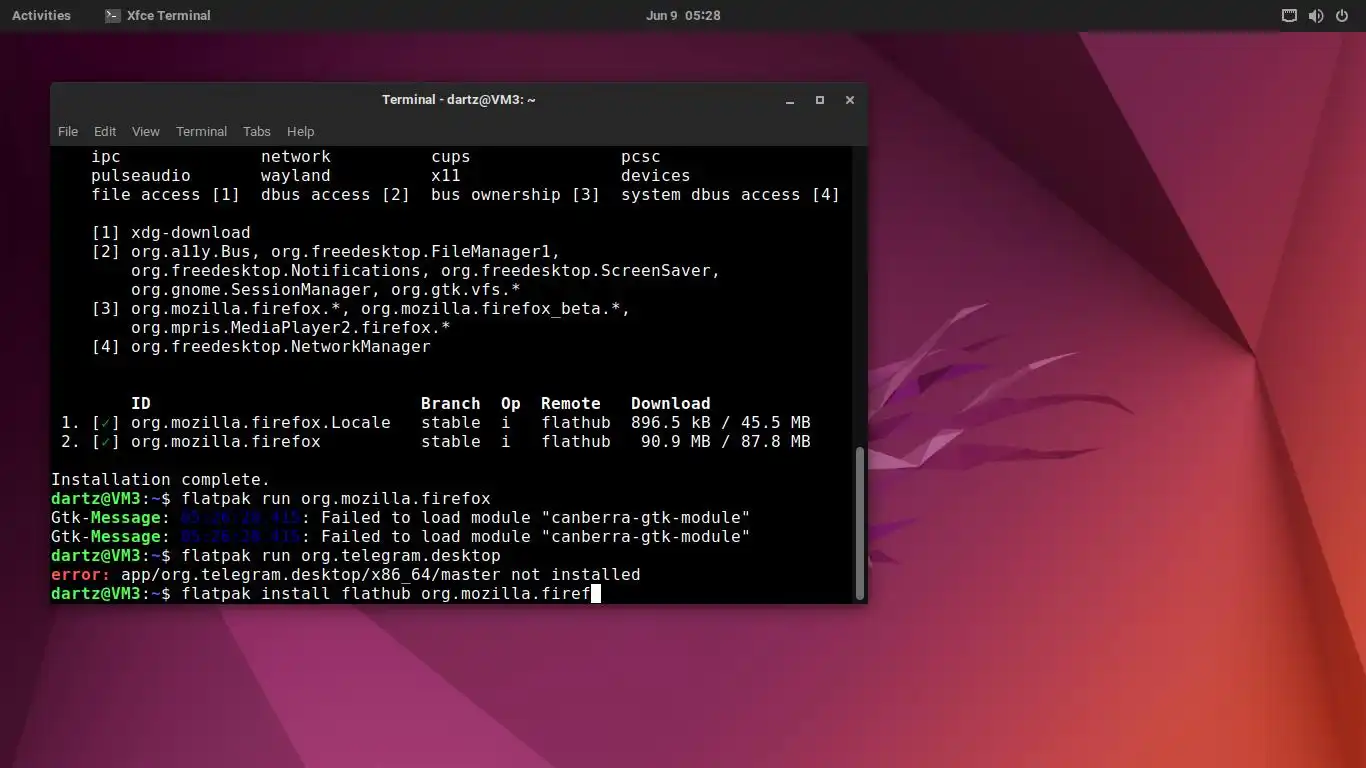Click 'bus ownership [3]' text
Image resolution: width=1366 pixels, height=768 pixels.
[516, 195]
